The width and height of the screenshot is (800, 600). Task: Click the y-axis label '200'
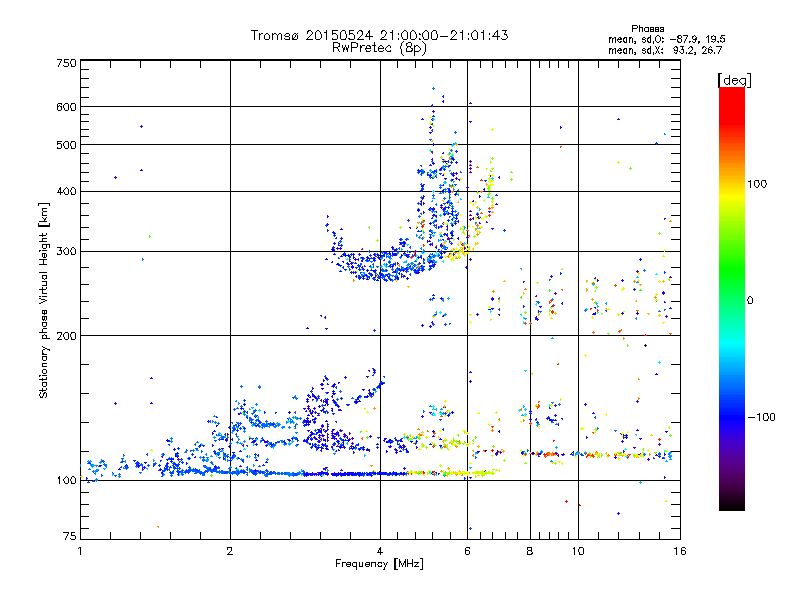[67, 336]
